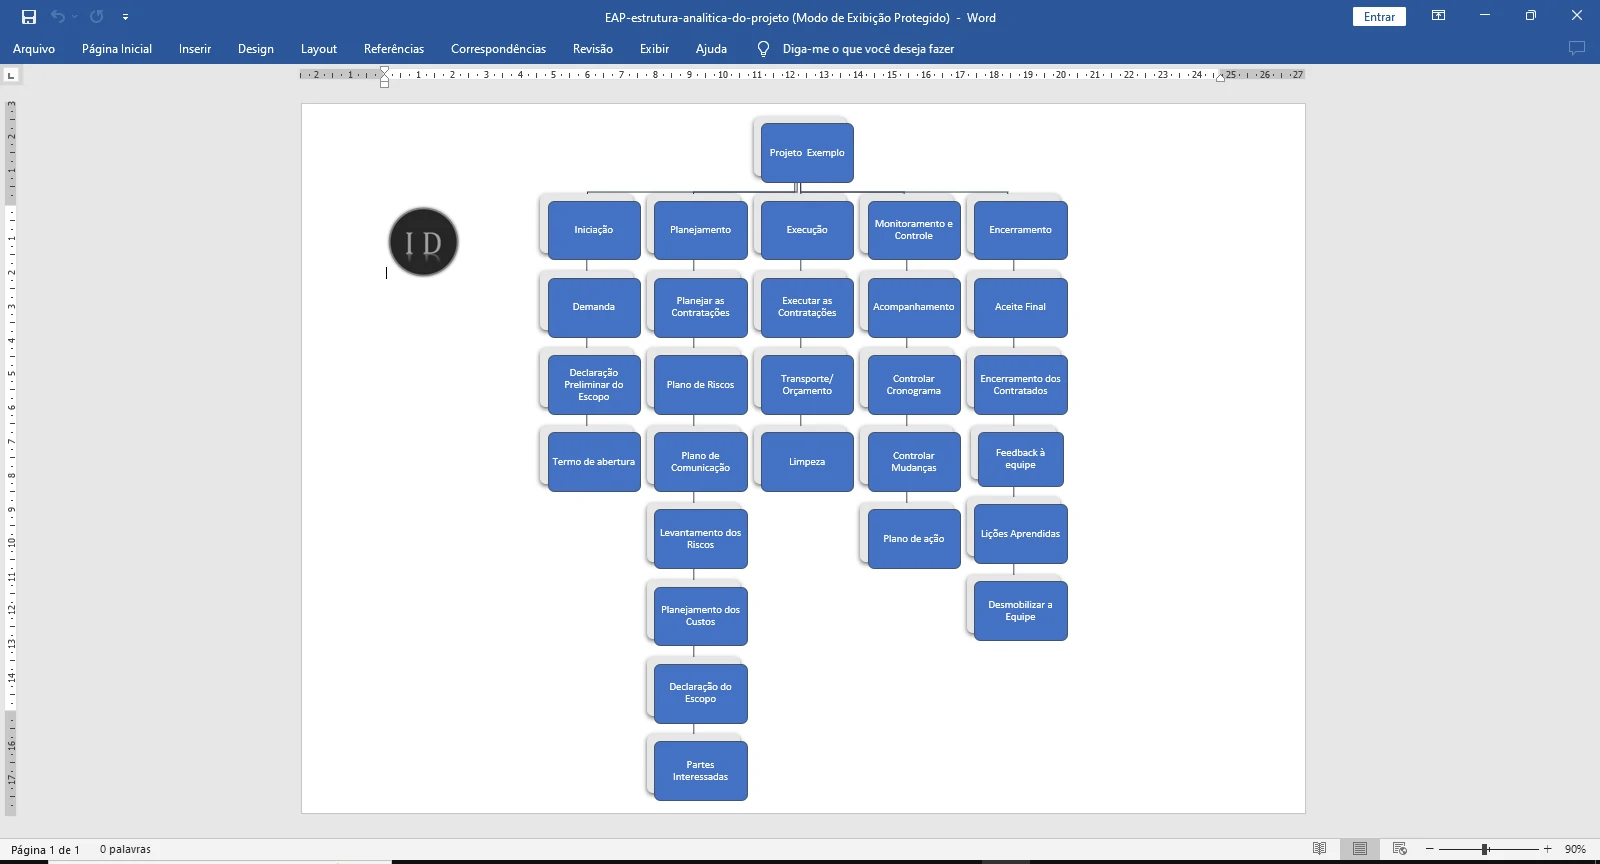Click the Undo arrow icon
Screen dimensions: 1600x864
point(58,17)
